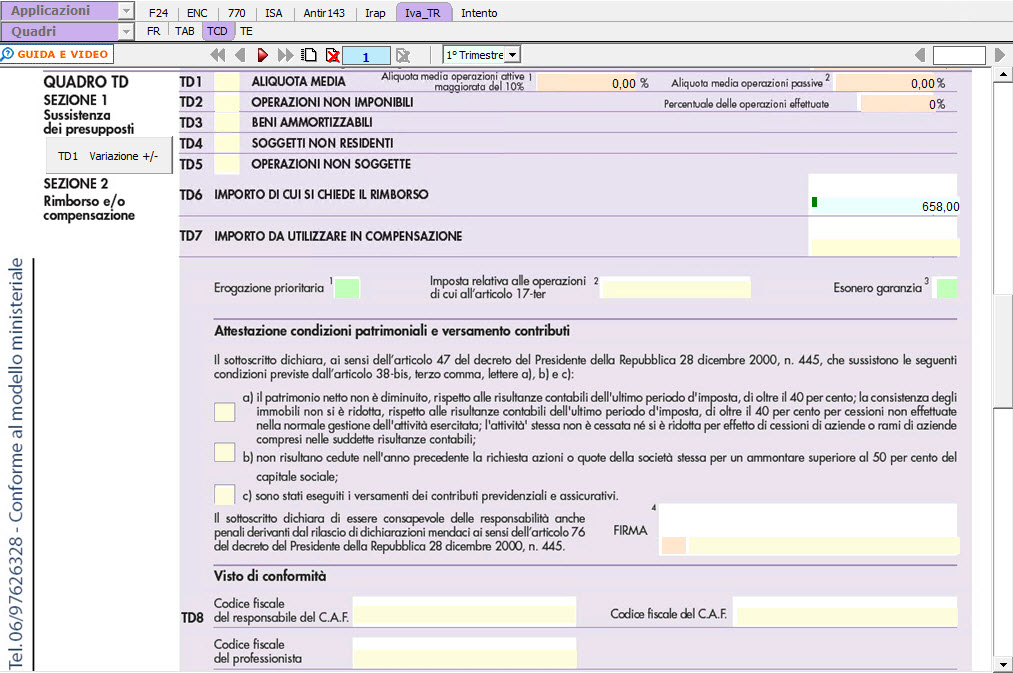Check the Erogazione prioritaria box

click(x=347, y=288)
